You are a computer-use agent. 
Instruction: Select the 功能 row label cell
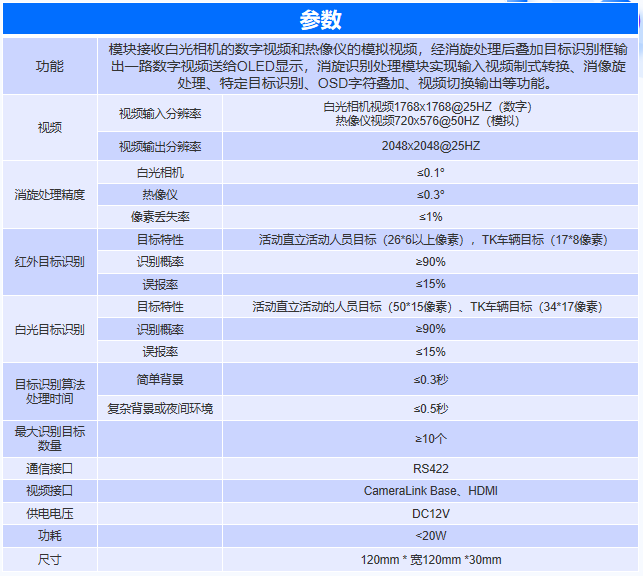click(x=49, y=66)
